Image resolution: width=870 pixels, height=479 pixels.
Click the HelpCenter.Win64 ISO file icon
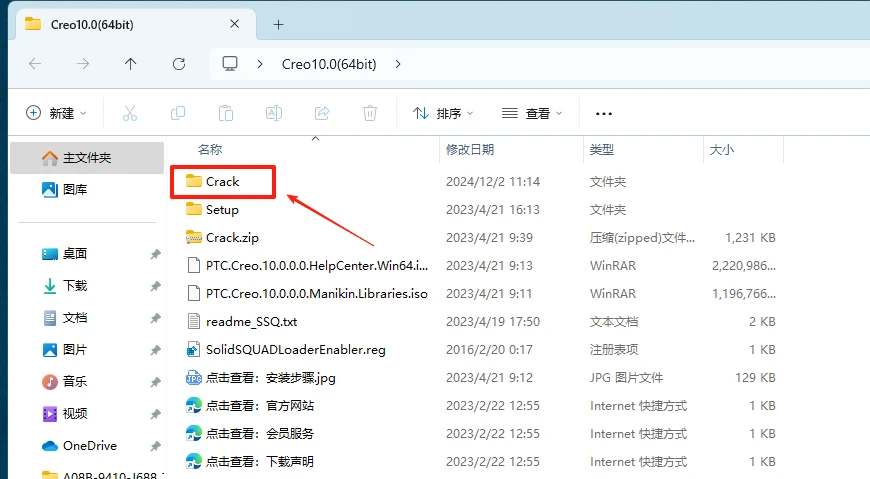tap(194, 265)
